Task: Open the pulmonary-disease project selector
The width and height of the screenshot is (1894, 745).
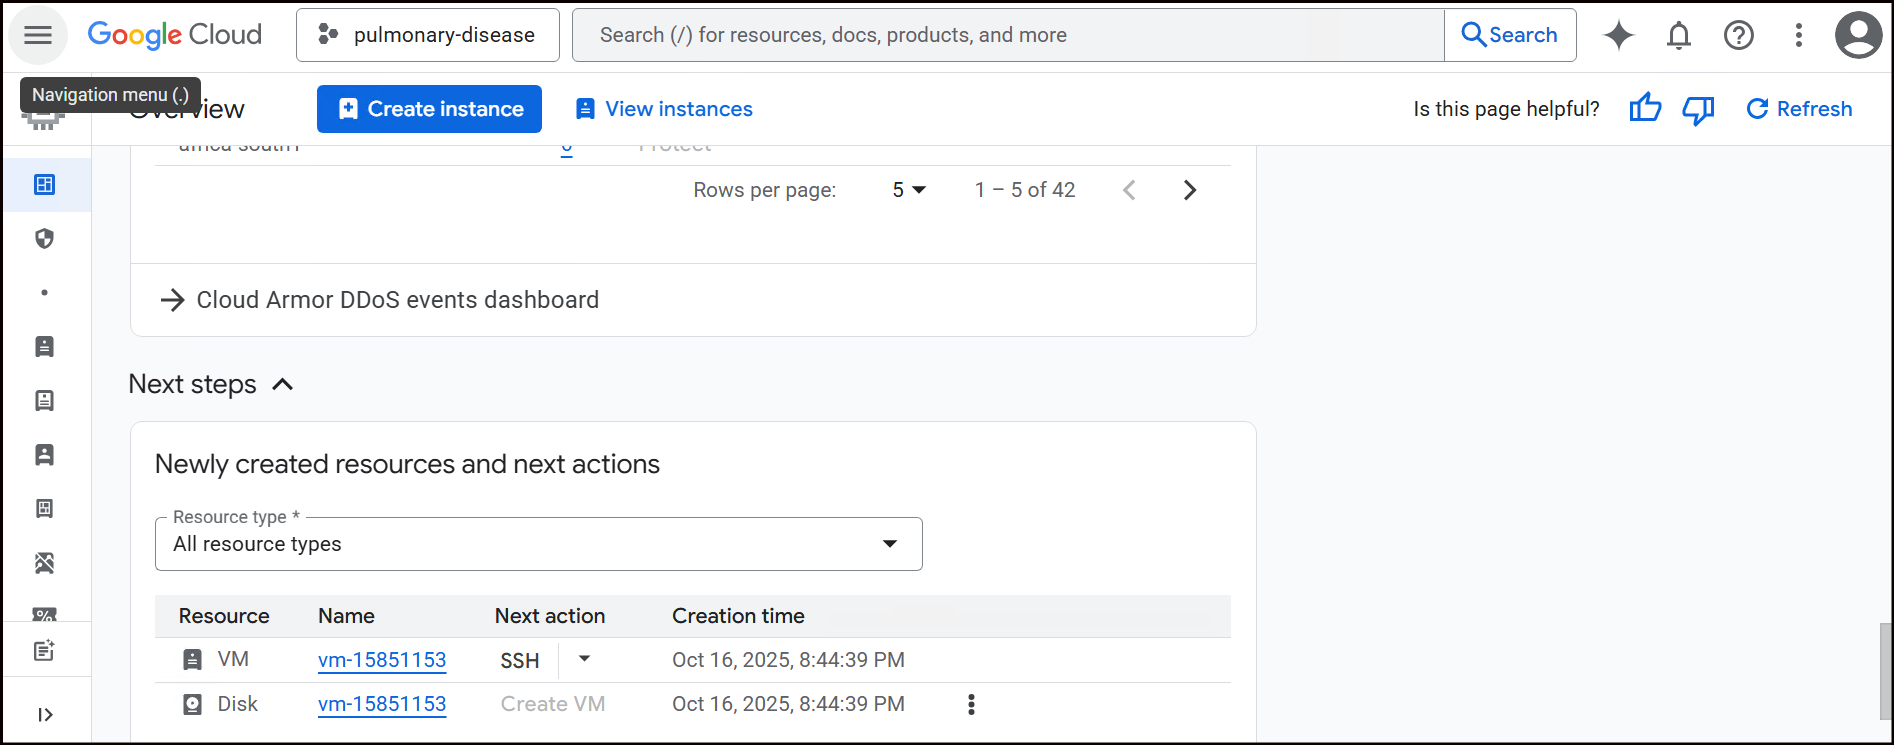Action: click(x=427, y=35)
